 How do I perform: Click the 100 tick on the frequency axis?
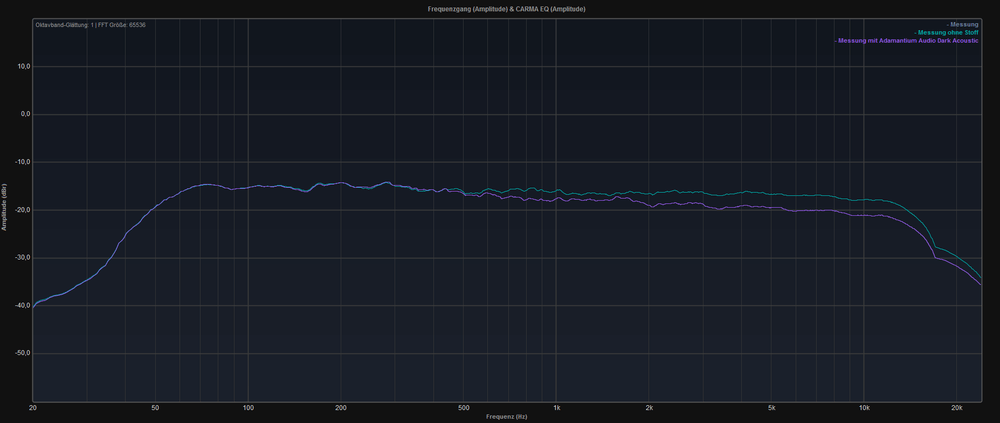pyautogui.click(x=248, y=408)
